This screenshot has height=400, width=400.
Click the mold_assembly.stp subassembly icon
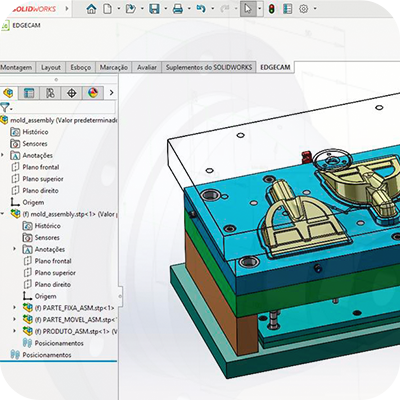tap(15, 214)
